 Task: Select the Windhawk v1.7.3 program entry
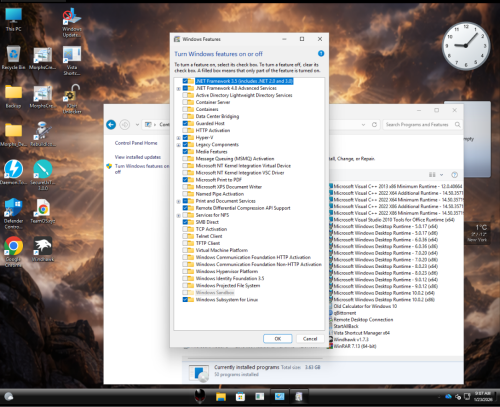tap(351, 340)
